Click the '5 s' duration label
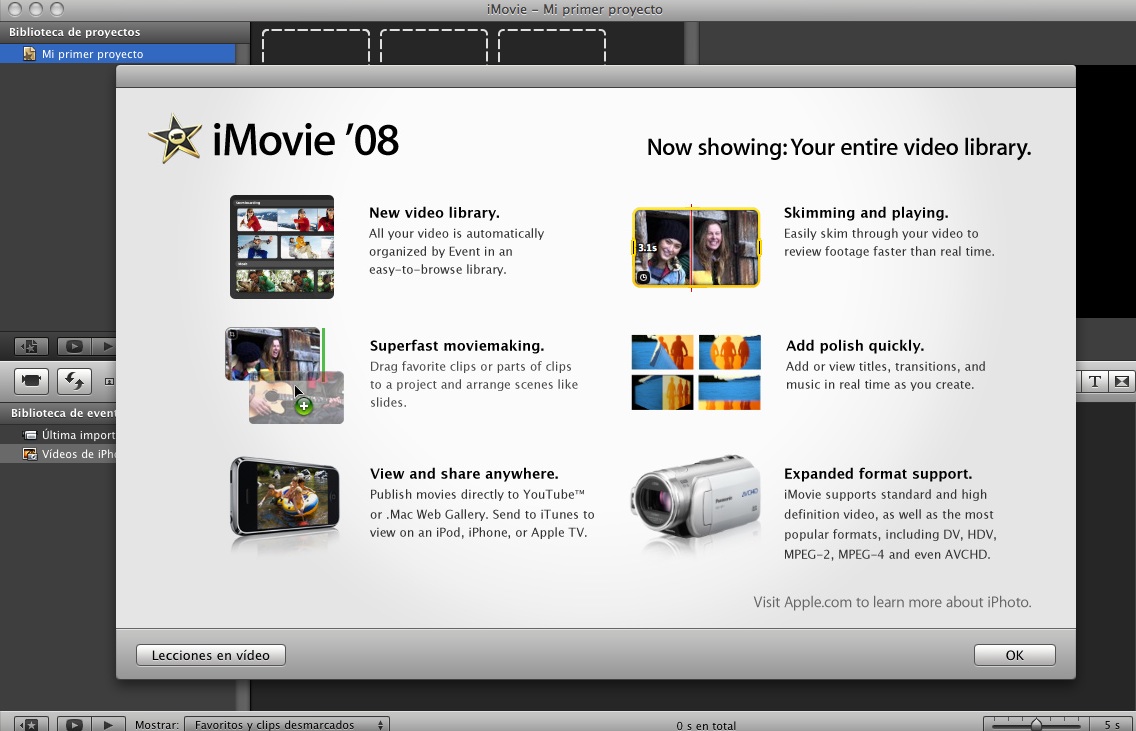This screenshot has width=1136, height=731. coord(1112,724)
